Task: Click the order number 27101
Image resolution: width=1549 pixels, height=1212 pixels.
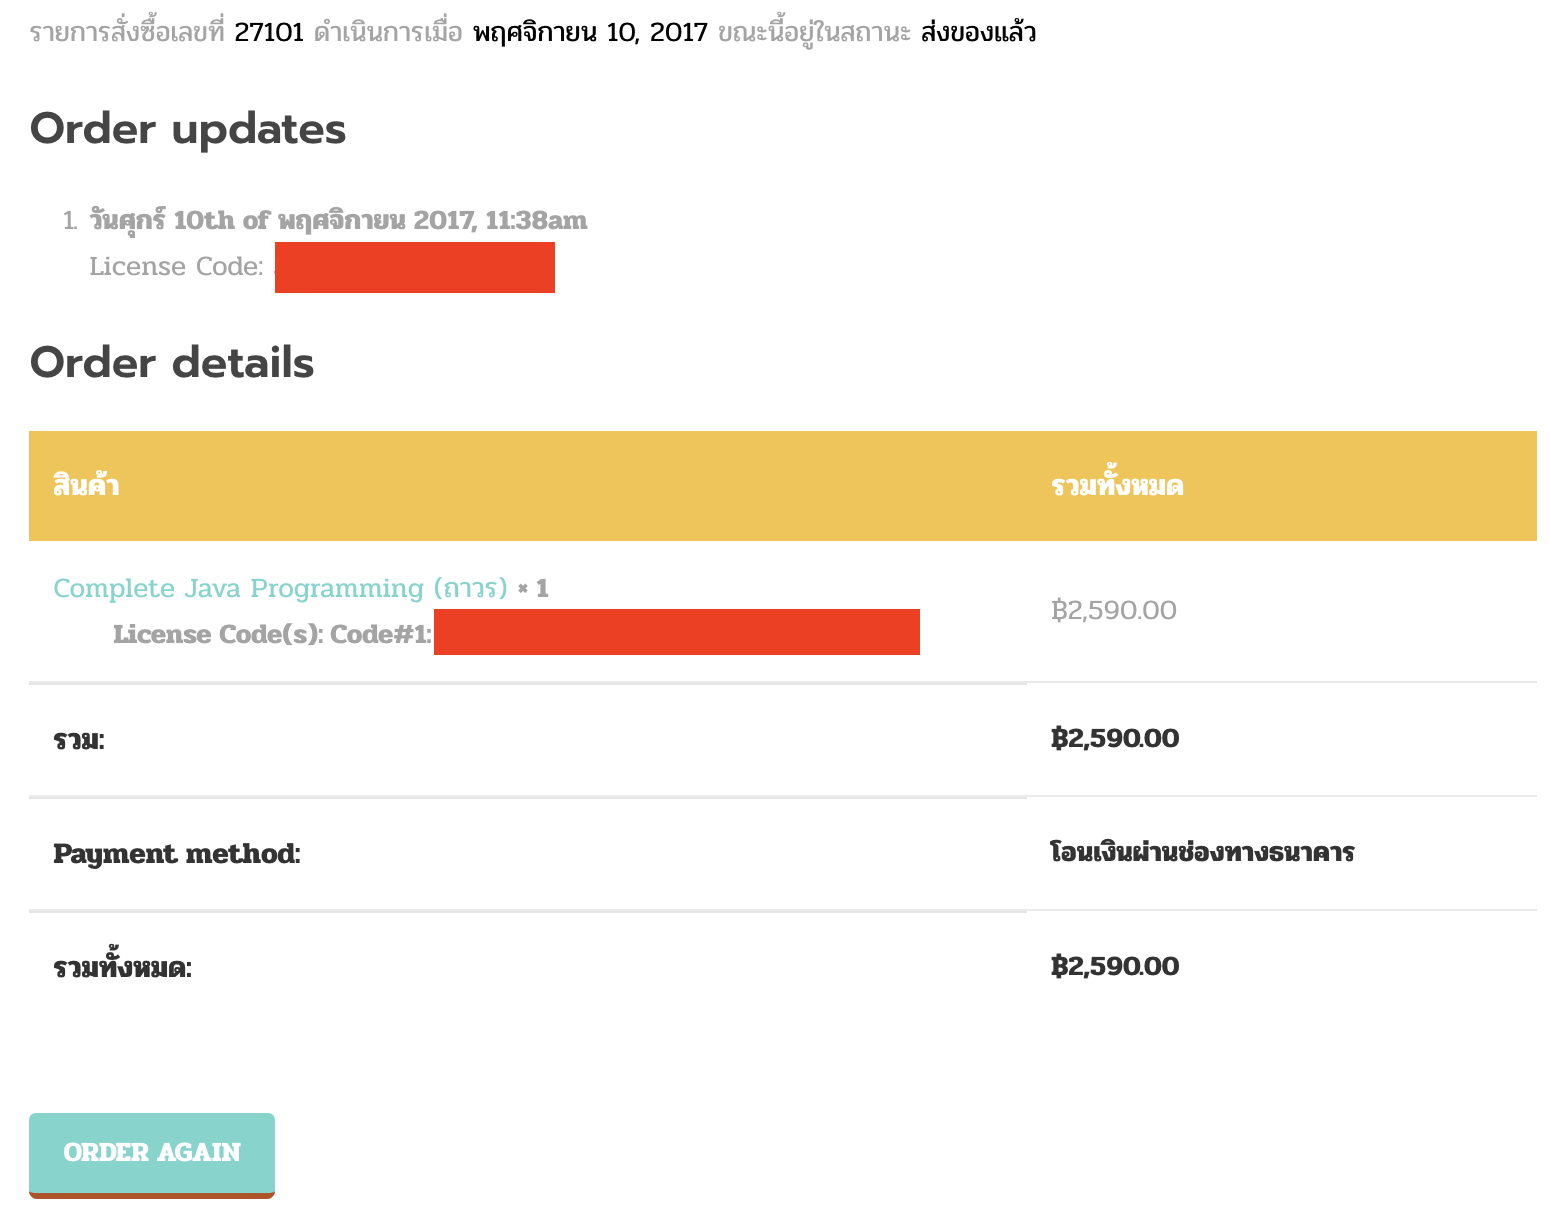Action: tap(269, 33)
